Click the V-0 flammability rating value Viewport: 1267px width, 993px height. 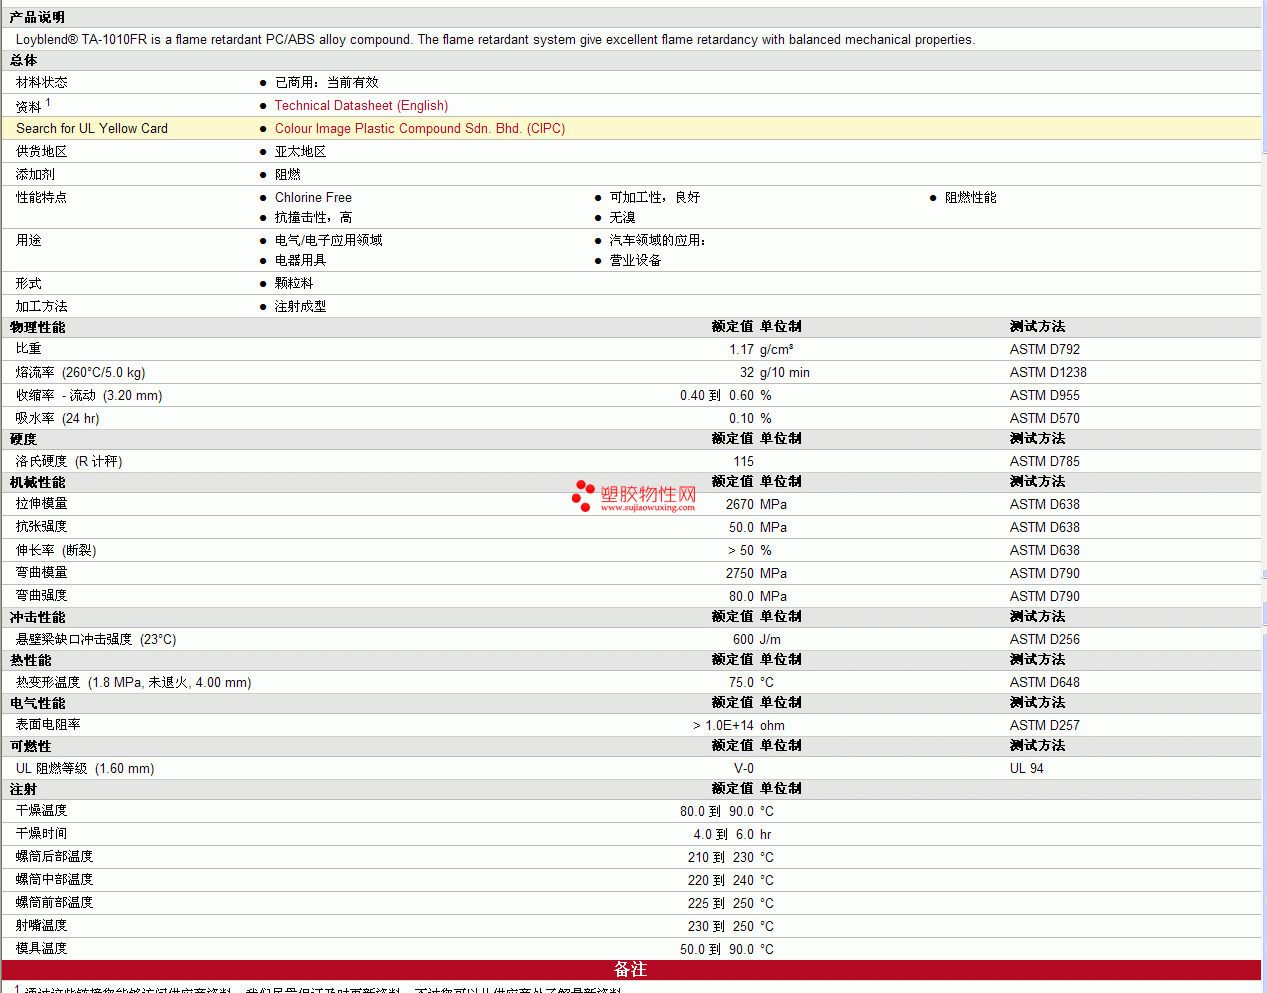[744, 768]
